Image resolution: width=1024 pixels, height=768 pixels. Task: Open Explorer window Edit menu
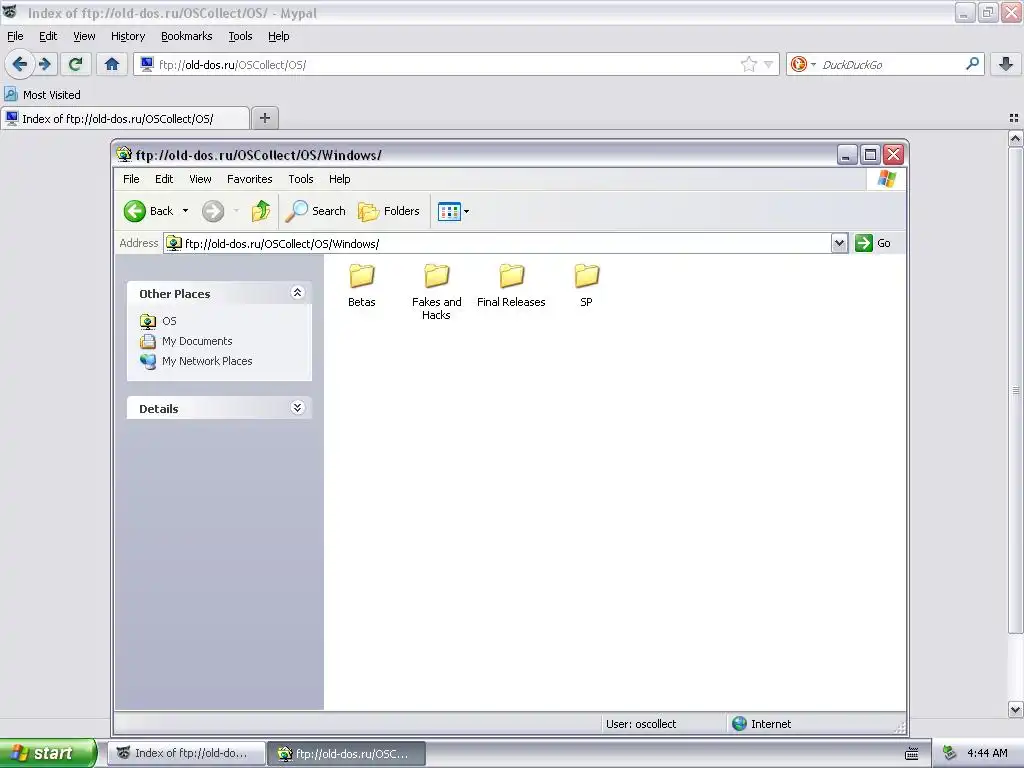point(164,179)
